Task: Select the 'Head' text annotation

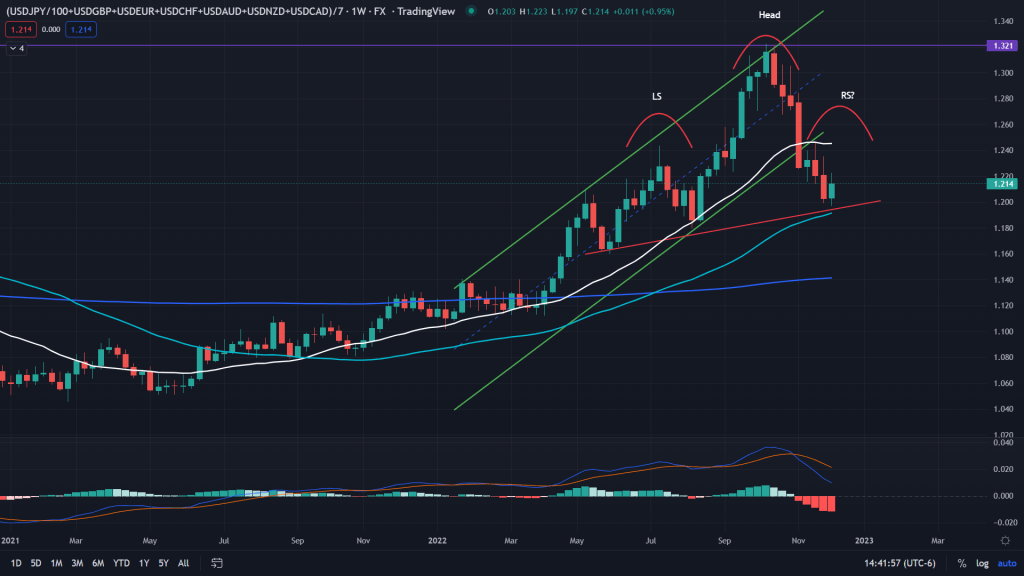Action: tap(768, 16)
